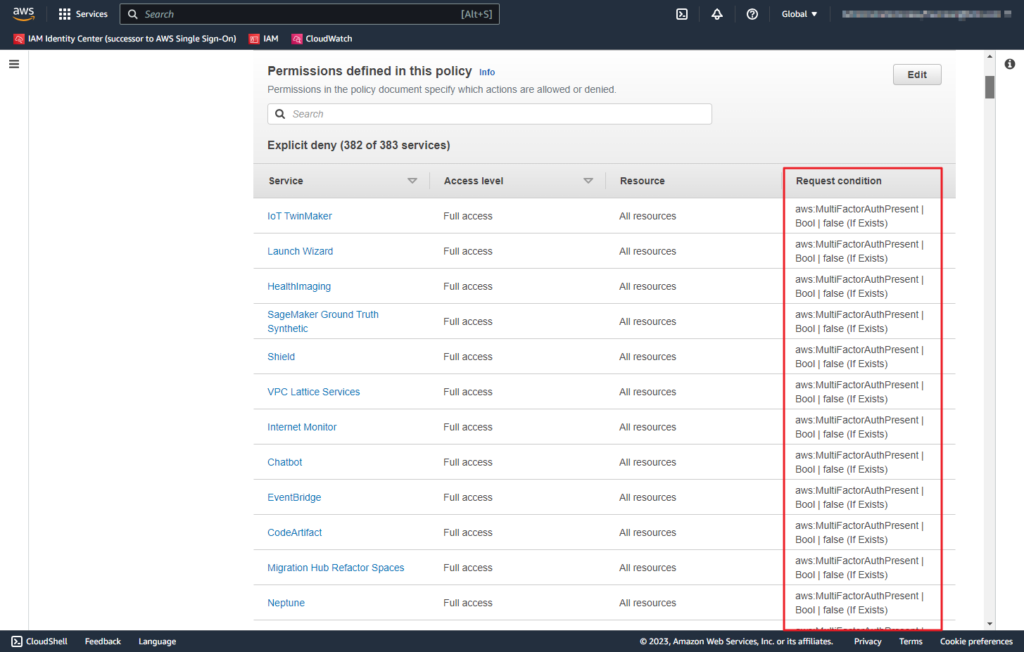Screen dimensions: 1024x652
Task: Open the Chatbot service link
Action: pos(285,463)
